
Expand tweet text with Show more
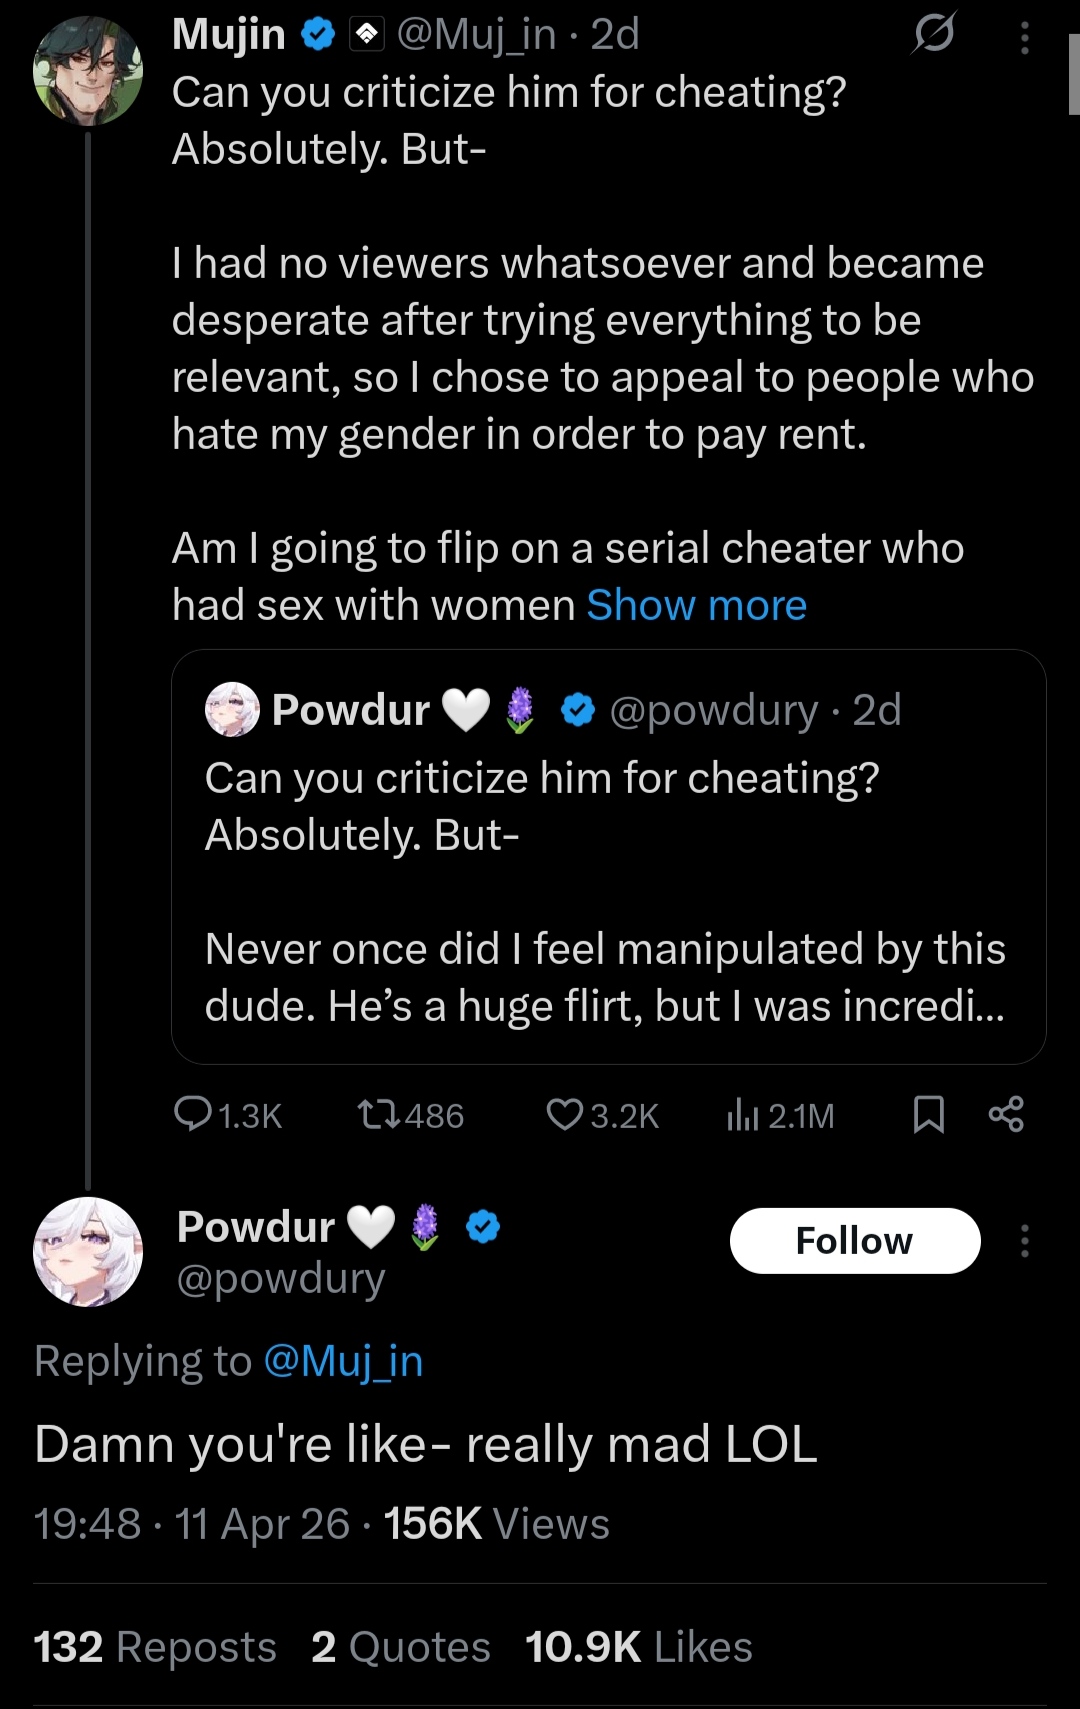696,605
